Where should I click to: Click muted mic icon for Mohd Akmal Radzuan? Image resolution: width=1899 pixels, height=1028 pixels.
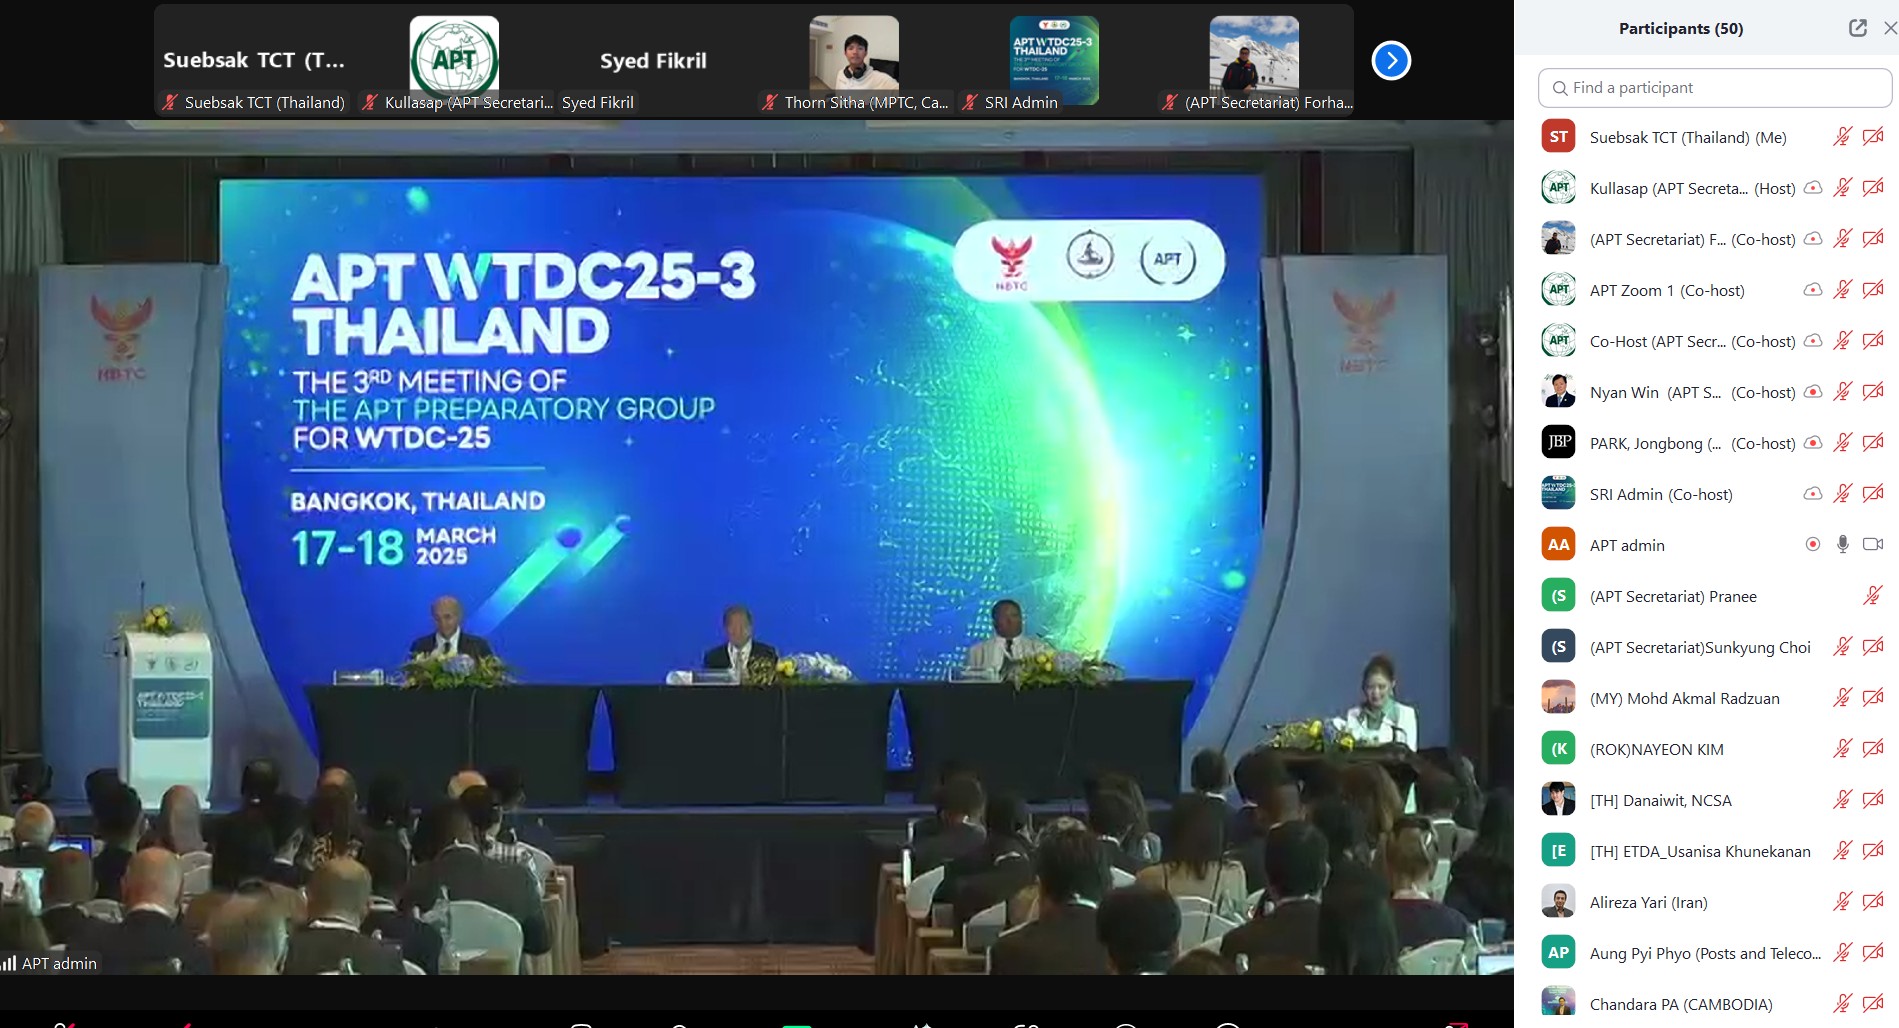(1842, 698)
